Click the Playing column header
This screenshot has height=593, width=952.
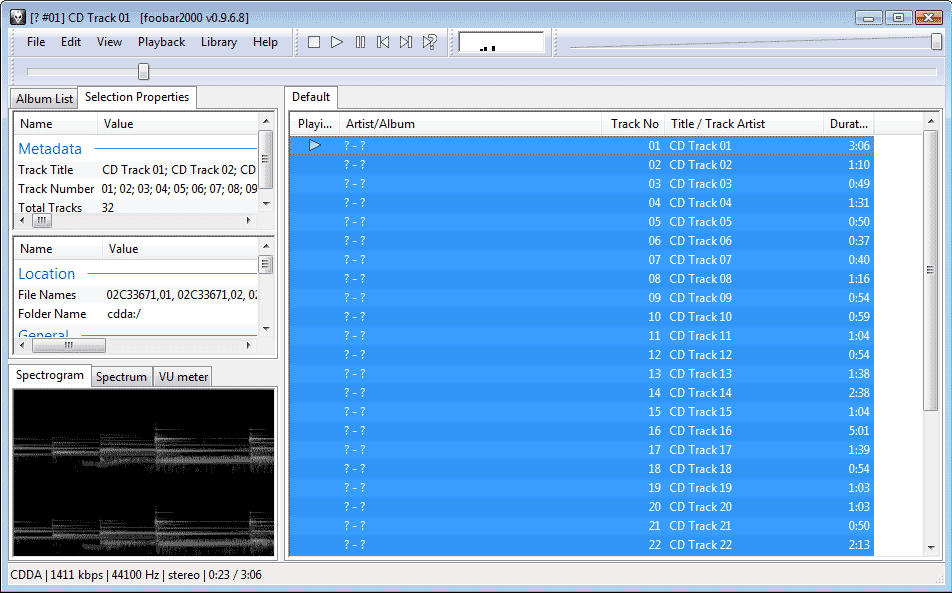pyautogui.click(x=314, y=124)
